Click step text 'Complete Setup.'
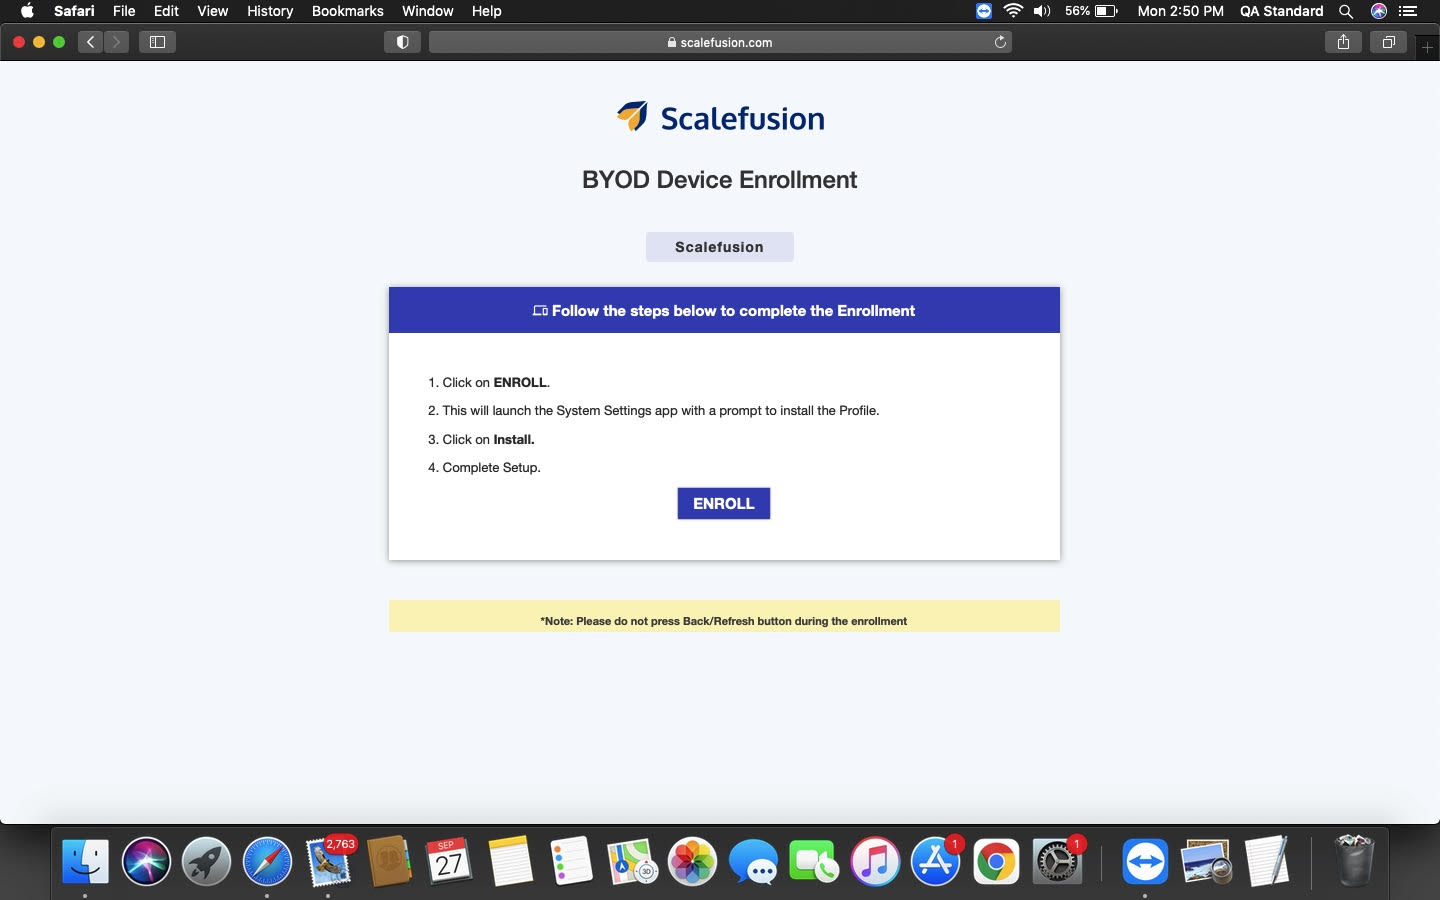This screenshot has width=1440, height=900. point(491,467)
